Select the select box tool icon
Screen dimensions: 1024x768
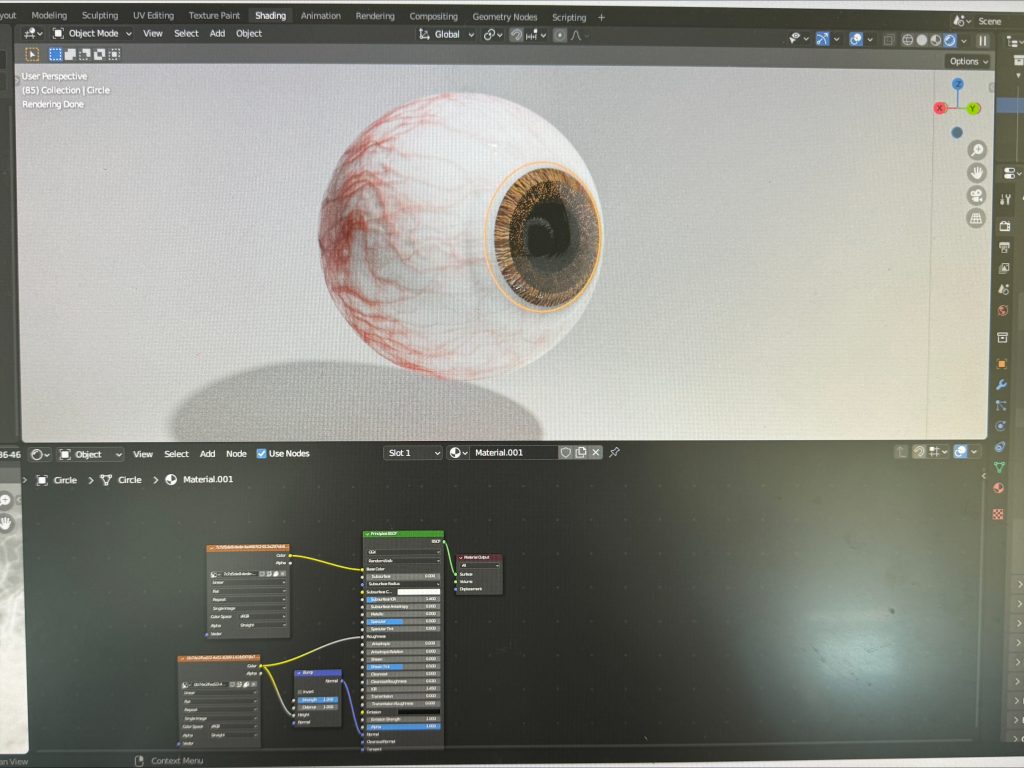tap(32, 55)
